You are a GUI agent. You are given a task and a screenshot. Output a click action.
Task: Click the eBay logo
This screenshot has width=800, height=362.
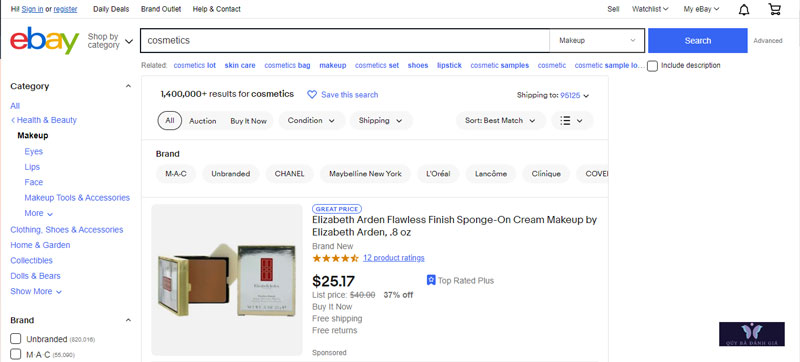point(44,40)
